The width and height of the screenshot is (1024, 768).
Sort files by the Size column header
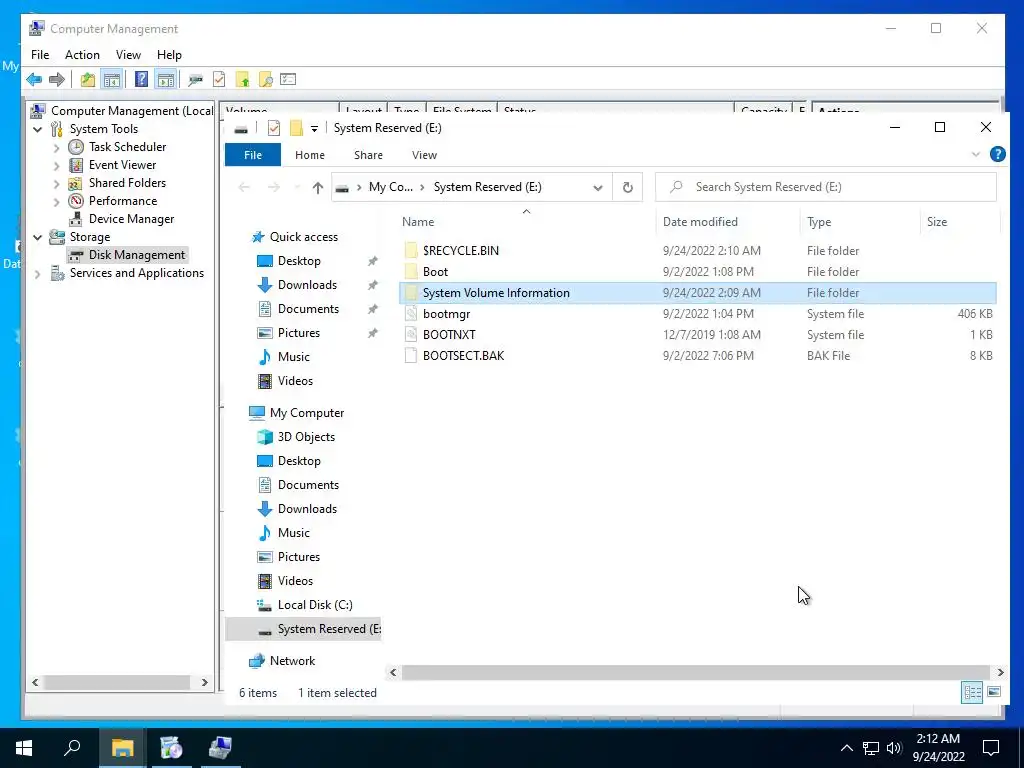[x=959, y=222]
